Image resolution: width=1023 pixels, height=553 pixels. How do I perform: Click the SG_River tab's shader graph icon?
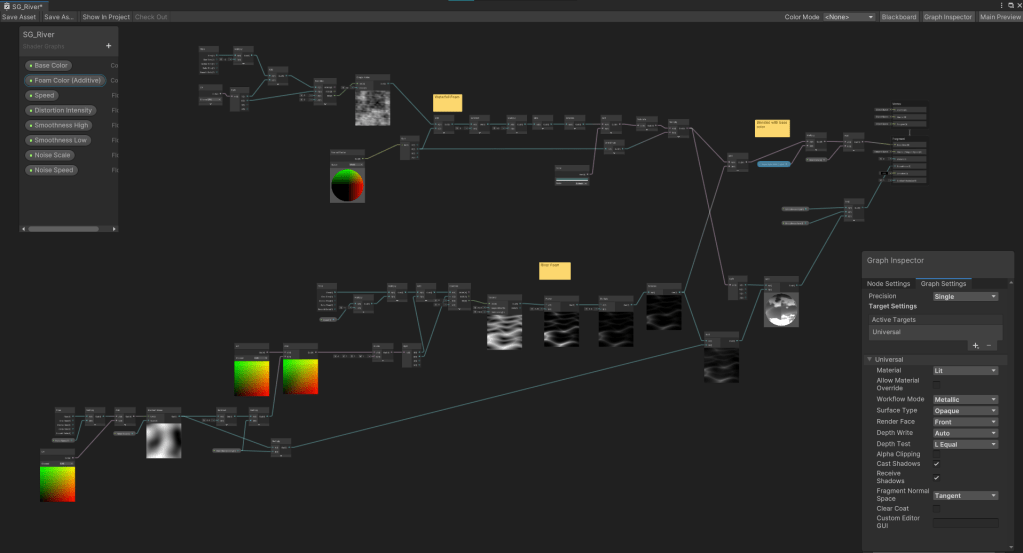click(x=6, y=6)
